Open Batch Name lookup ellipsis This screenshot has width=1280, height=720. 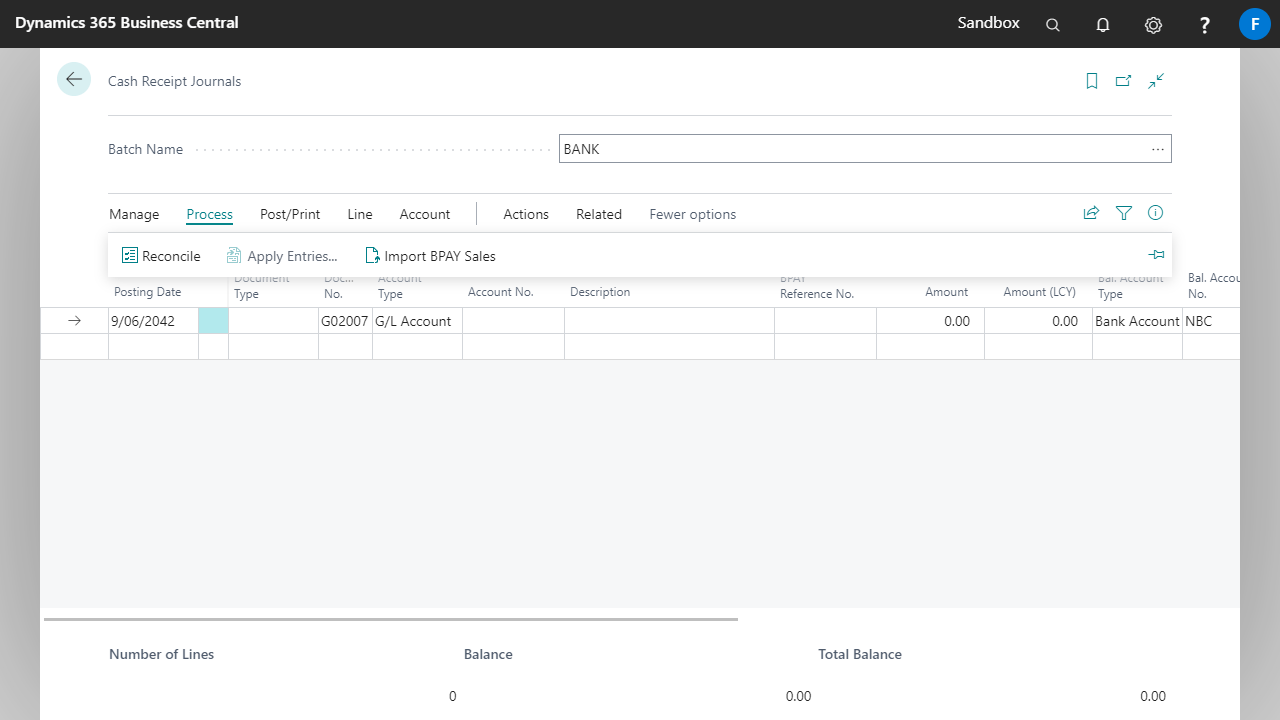[x=1157, y=149]
